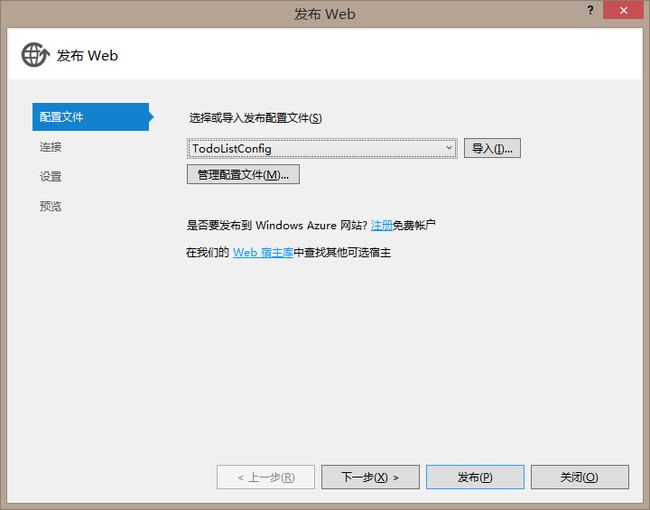Open the 预览 step
This screenshot has width=650, height=510.
pyautogui.click(x=51, y=206)
